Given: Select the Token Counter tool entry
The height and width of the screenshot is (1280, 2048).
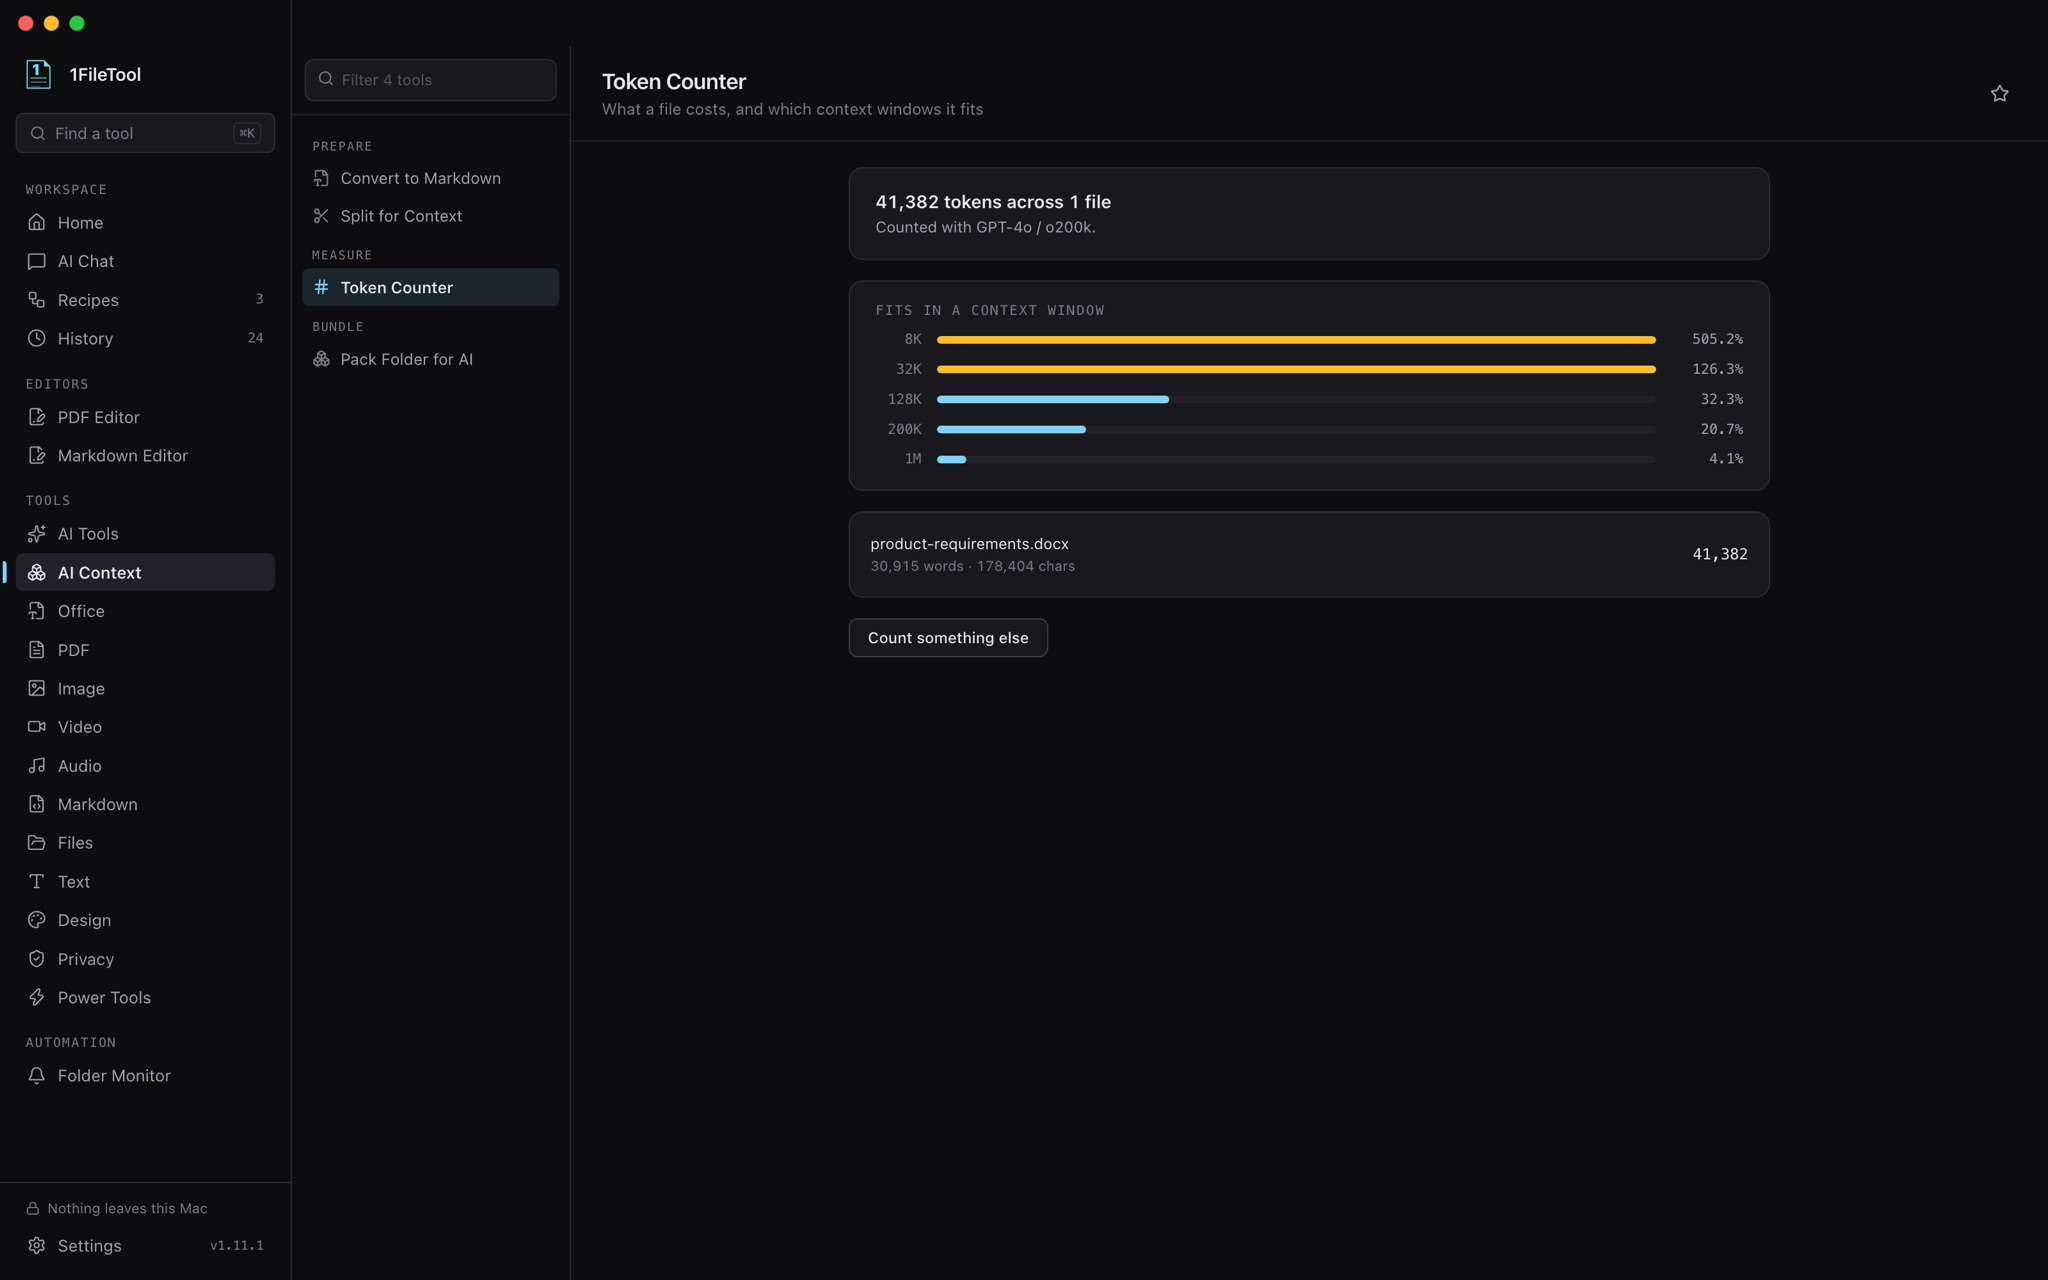Looking at the screenshot, I should coord(431,287).
